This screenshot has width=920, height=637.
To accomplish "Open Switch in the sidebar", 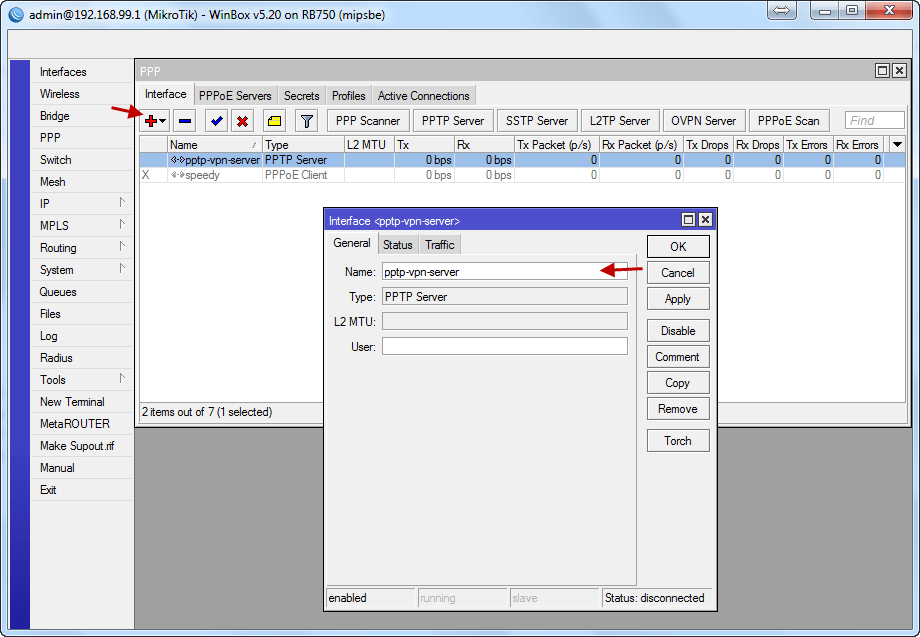I will point(81,160).
